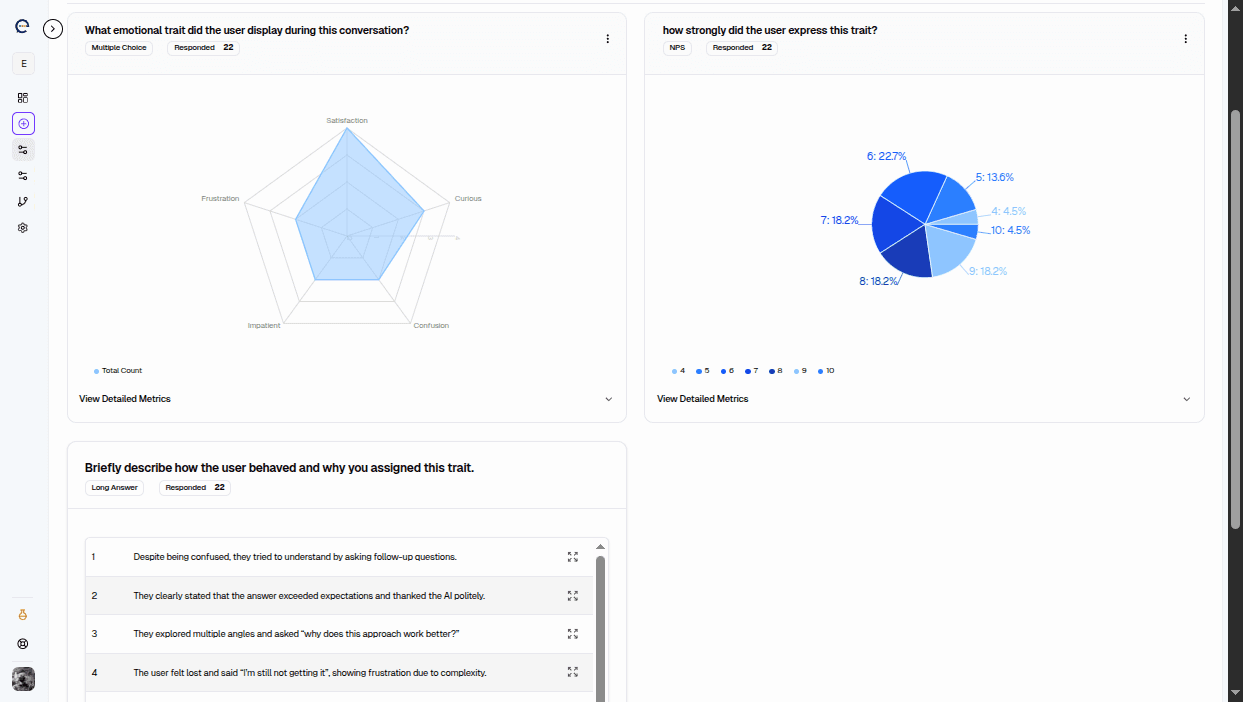The image size is (1243, 702).
Task: Expand the sidebar with arrow button
Action: (x=54, y=29)
